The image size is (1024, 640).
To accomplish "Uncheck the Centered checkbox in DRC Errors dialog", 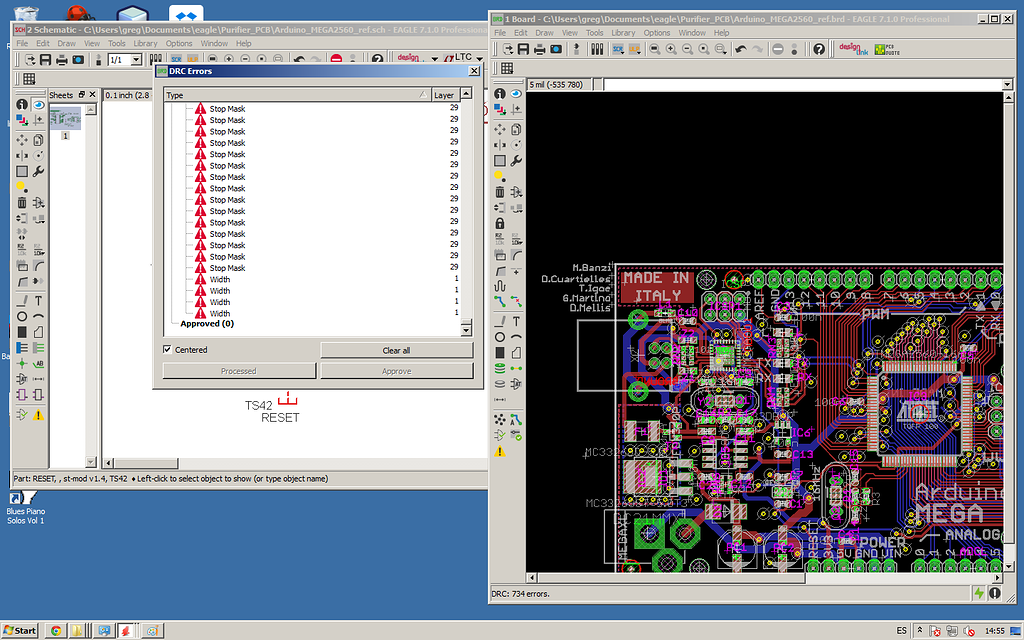I will point(168,349).
